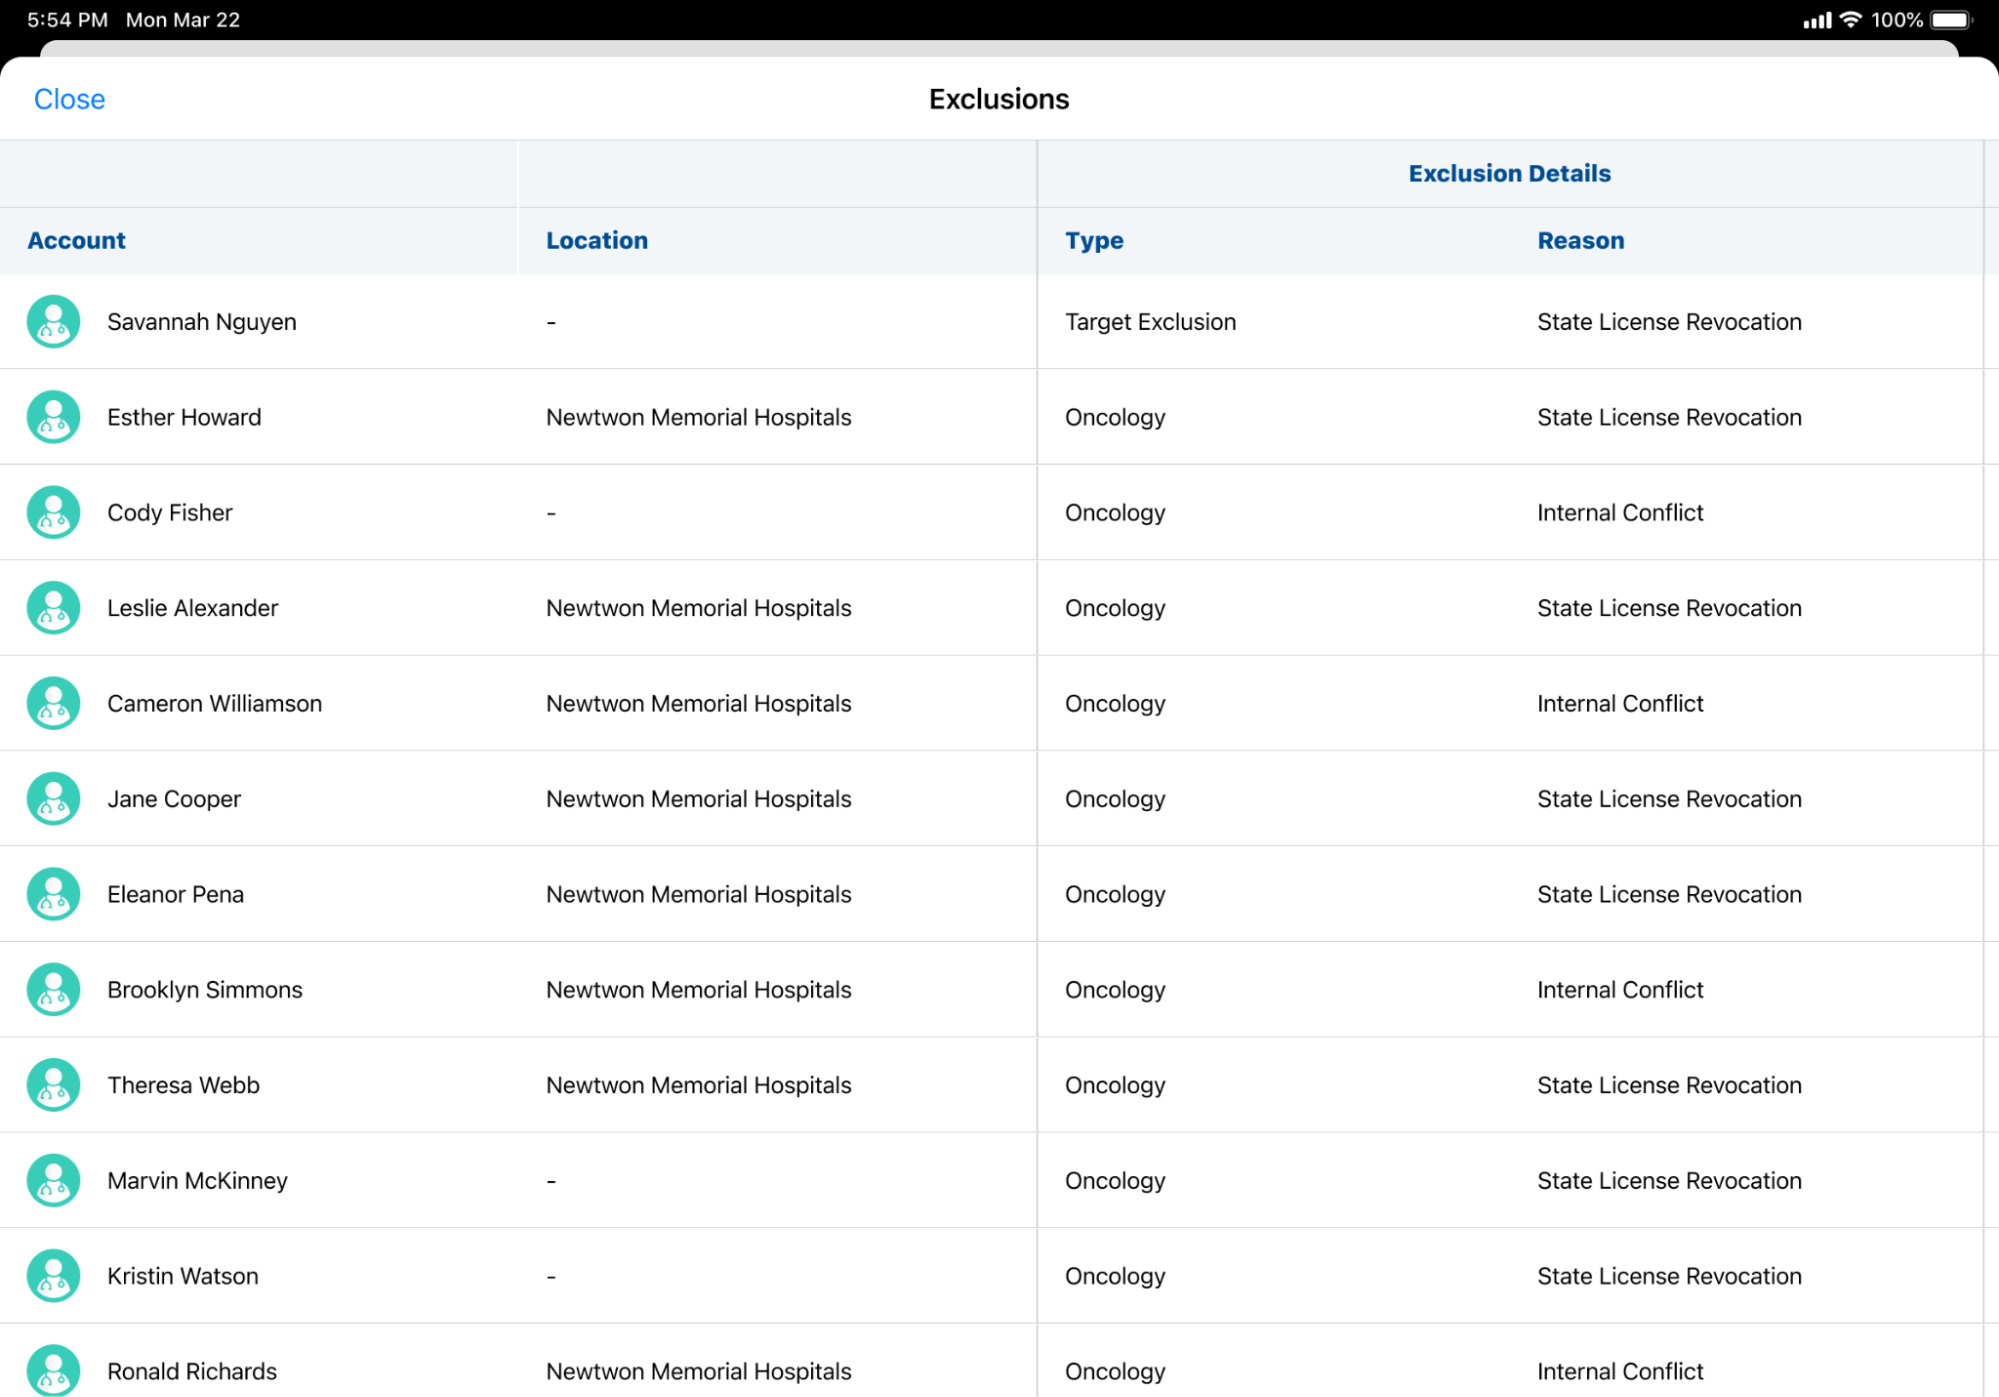
Task: Sort by the Account column header
Action: (76, 240)
